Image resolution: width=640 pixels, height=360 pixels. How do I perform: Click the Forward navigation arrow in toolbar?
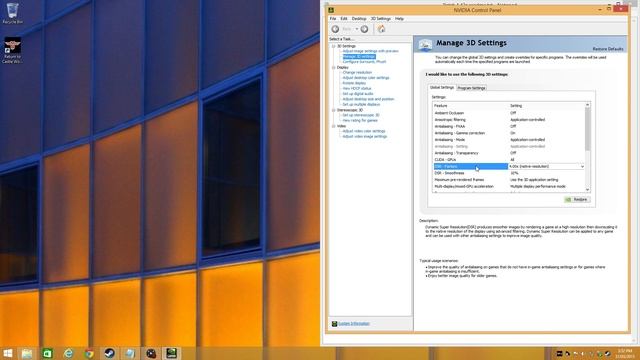[364, 29]
